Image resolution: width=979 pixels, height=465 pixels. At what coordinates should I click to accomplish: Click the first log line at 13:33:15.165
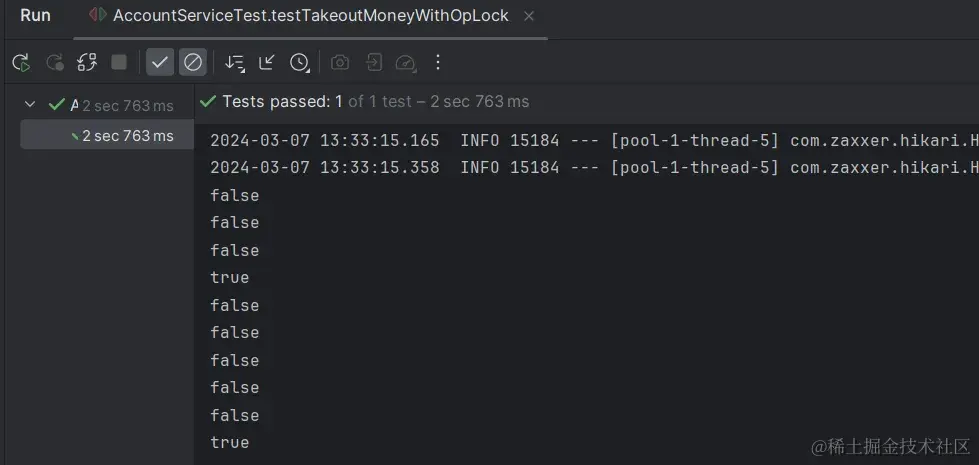pyautogui.click(x=590, y=140)
